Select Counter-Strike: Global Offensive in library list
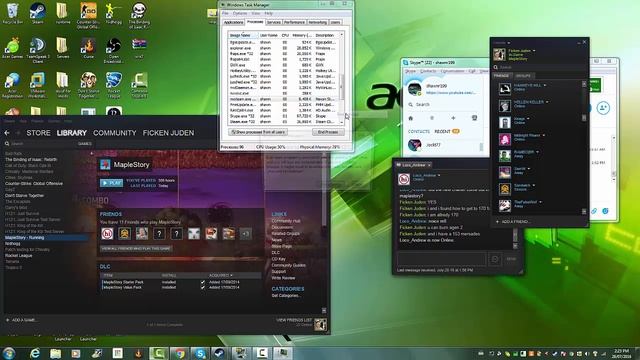This screenshot has height=360, width=640. pos(34,184)
